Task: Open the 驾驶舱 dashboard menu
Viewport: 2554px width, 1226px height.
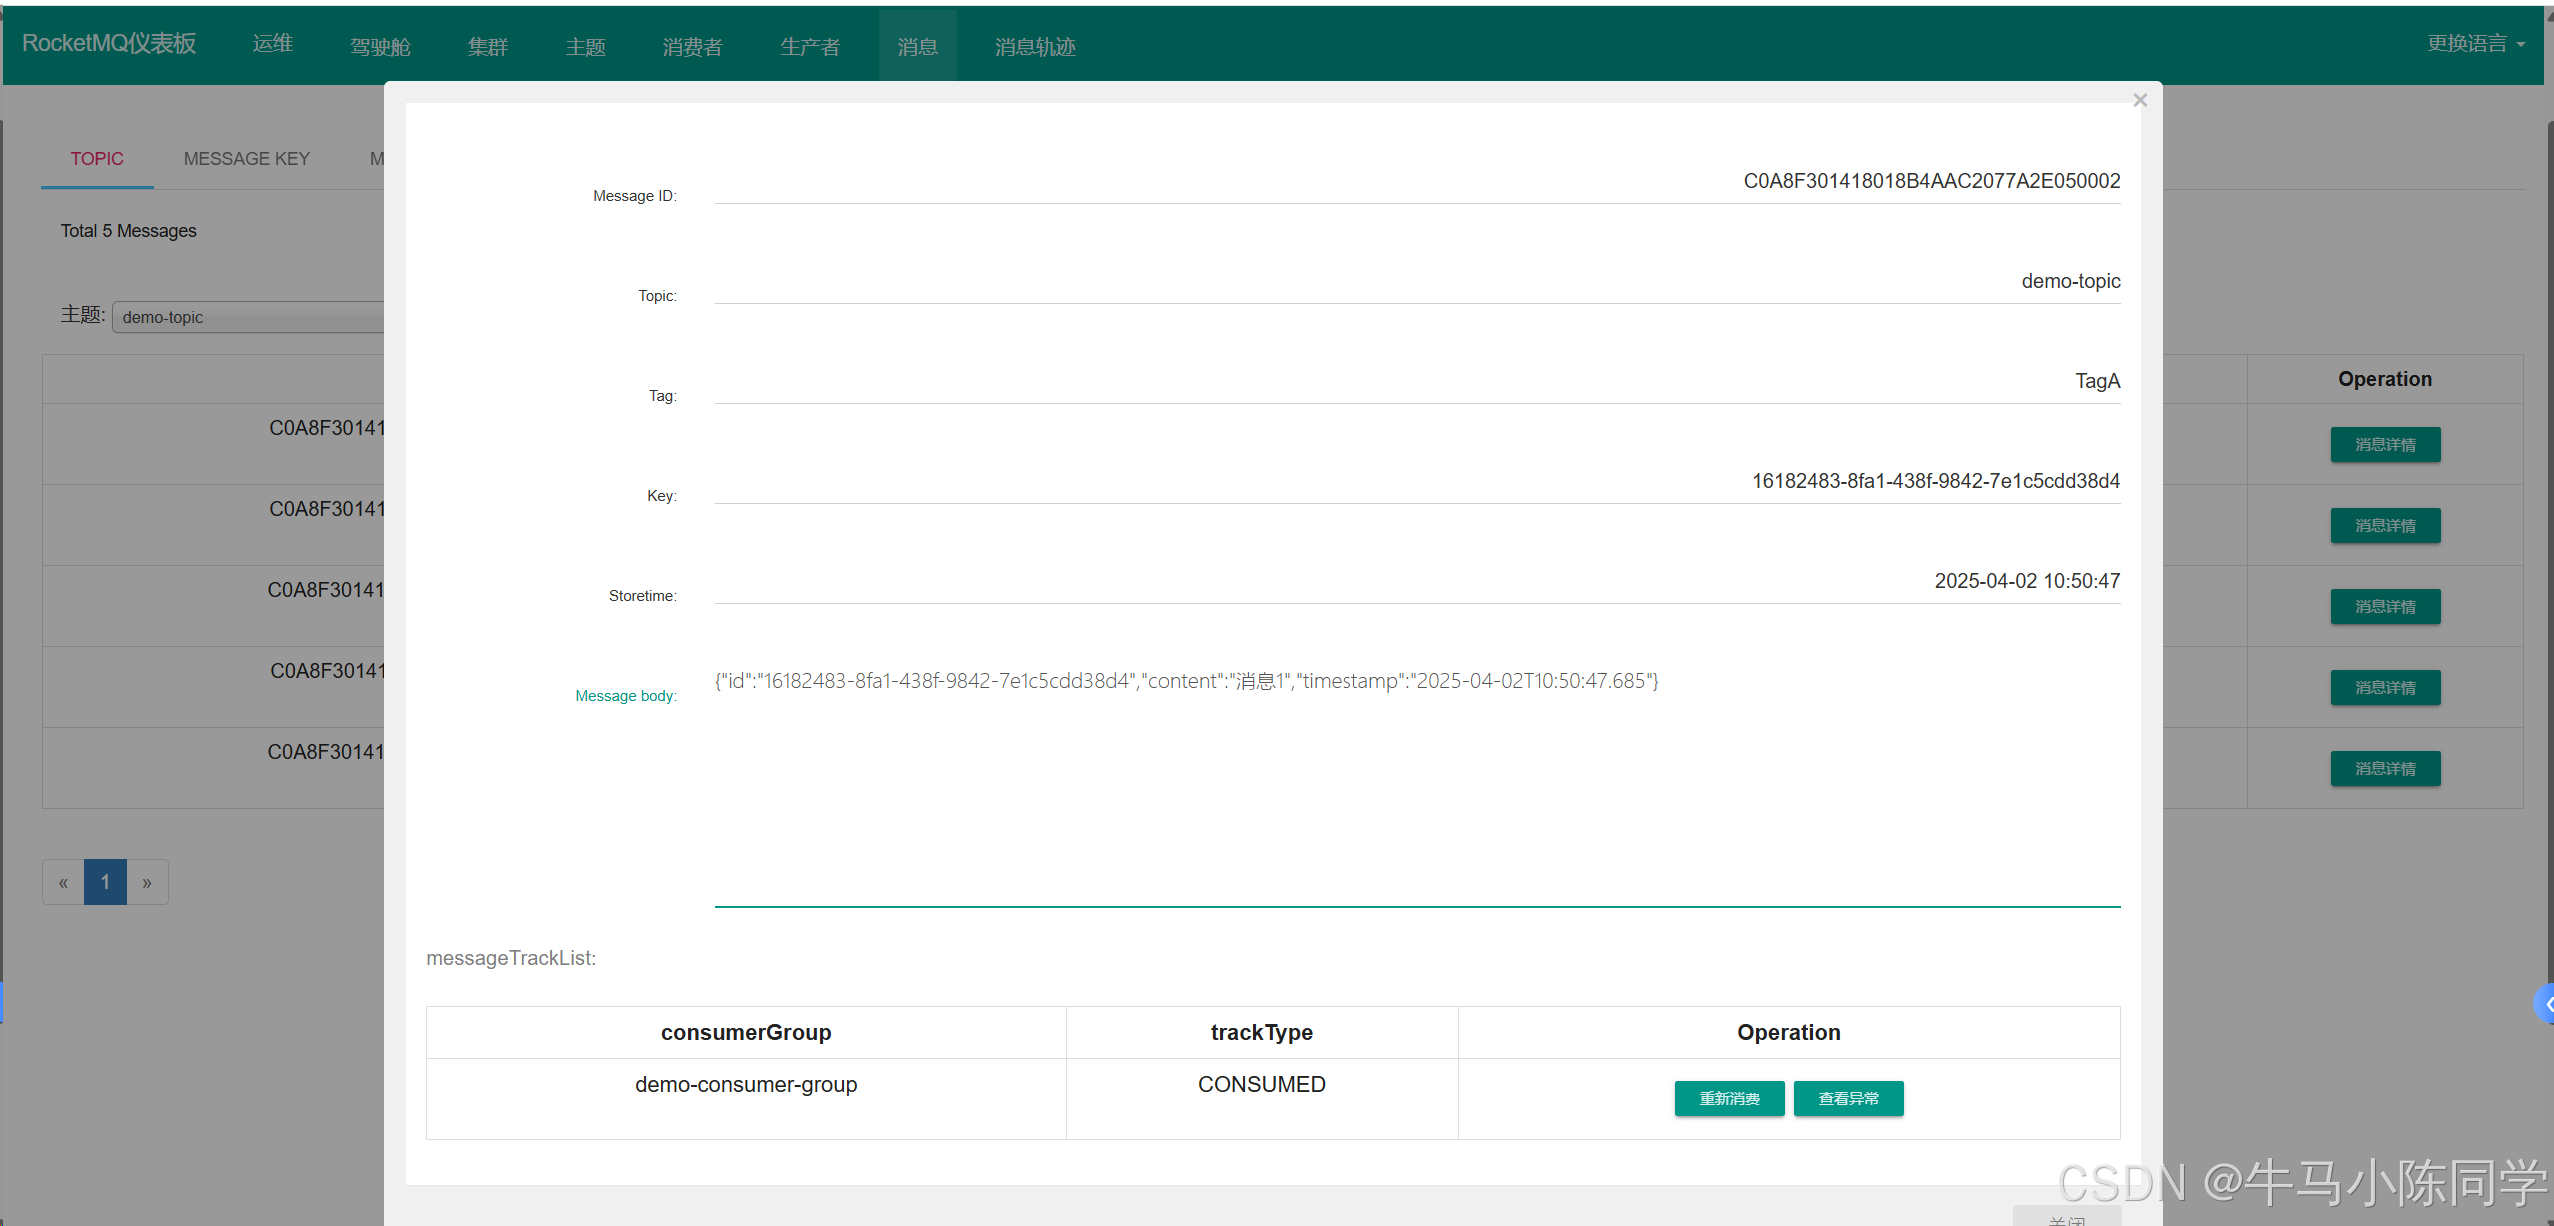Action: 380,47
